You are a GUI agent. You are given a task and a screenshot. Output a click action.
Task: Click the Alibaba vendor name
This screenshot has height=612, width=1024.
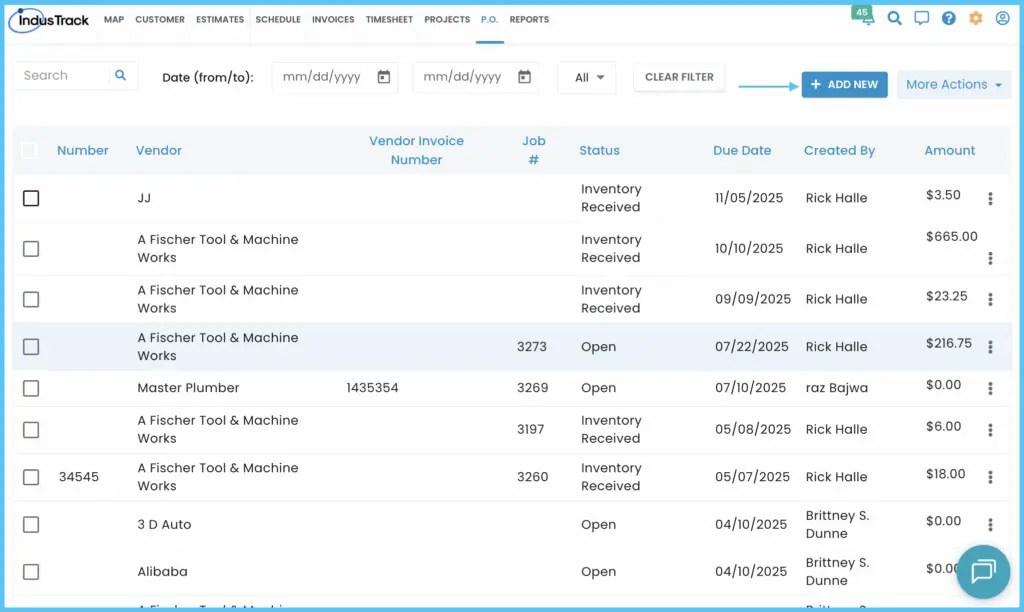pos(162,572)
